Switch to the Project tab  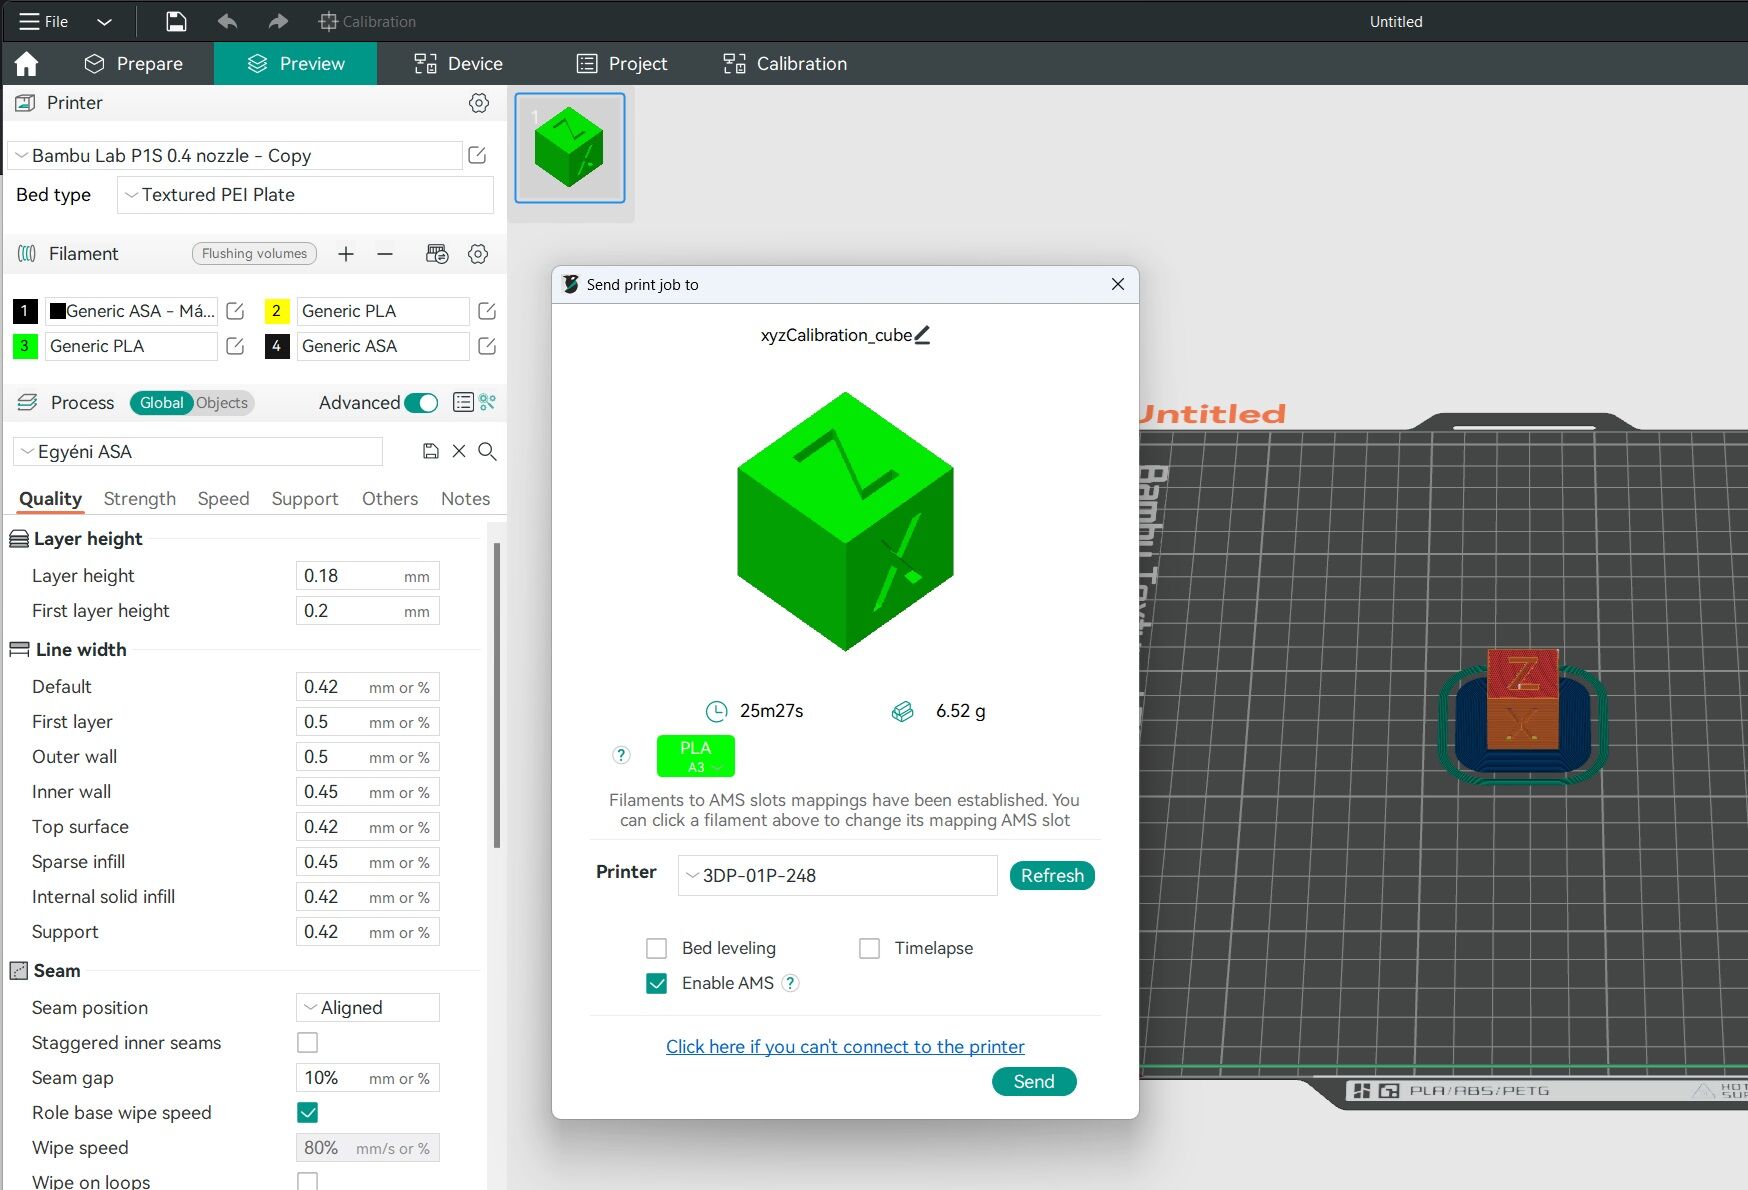click(x=622, y=64)
